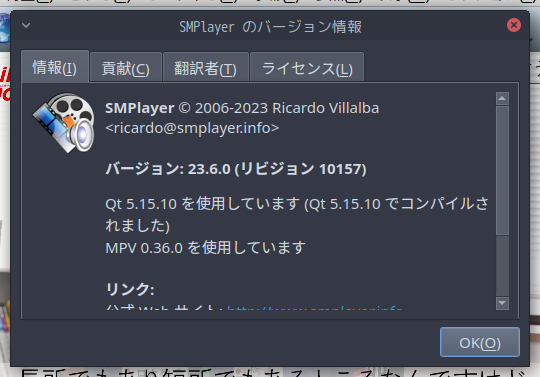Click the Qt 5.15.10 を使用しています line
The image size is (540, 377).
tap(297, 214)
